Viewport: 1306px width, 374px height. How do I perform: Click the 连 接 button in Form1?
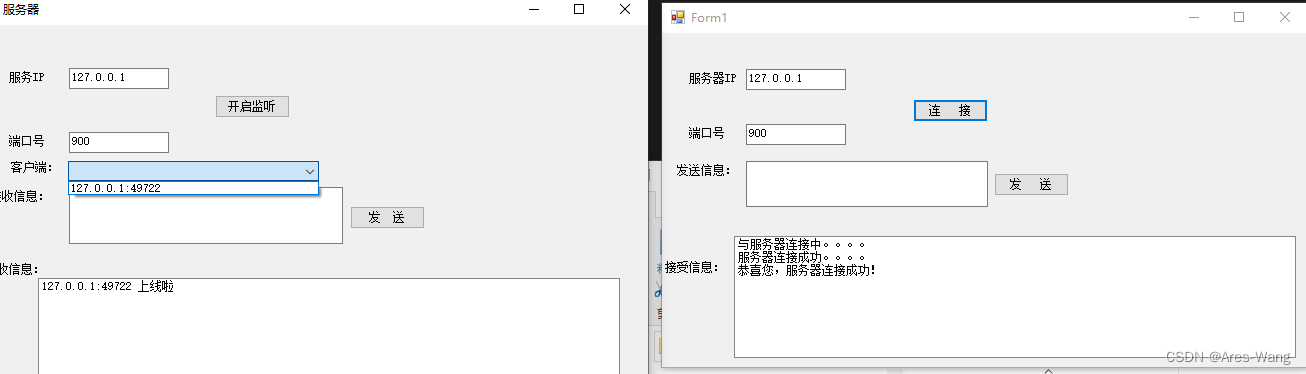[950, 110]
